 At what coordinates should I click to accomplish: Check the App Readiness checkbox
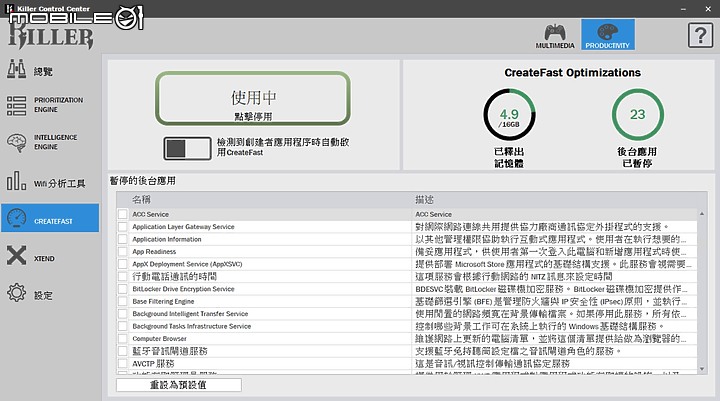(x=123, y=251)
